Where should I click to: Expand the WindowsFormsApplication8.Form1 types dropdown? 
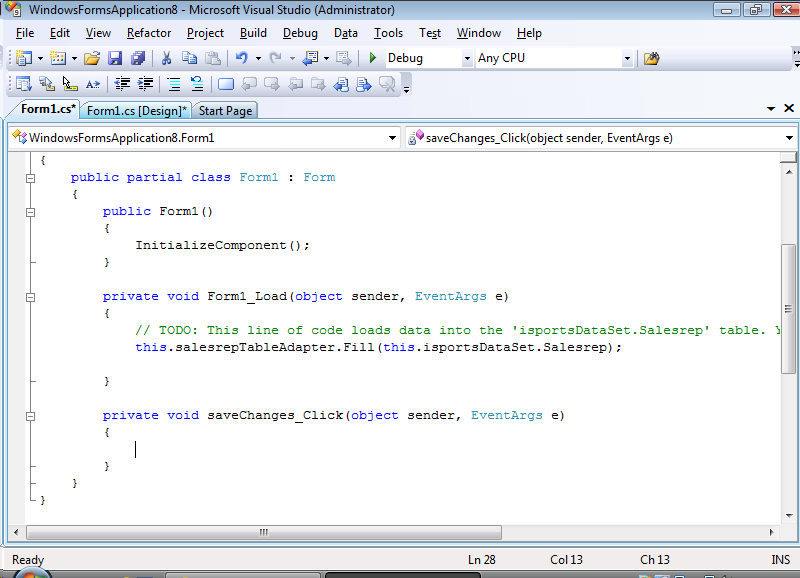pyautogui.click(x=392, y=138)
